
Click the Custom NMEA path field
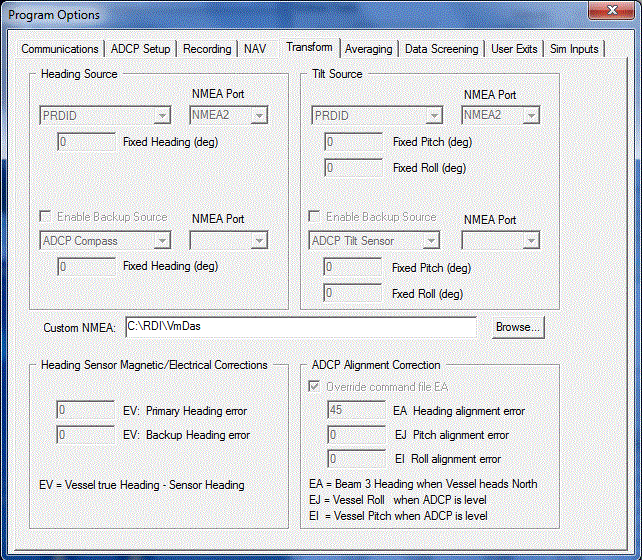(299, 327)
